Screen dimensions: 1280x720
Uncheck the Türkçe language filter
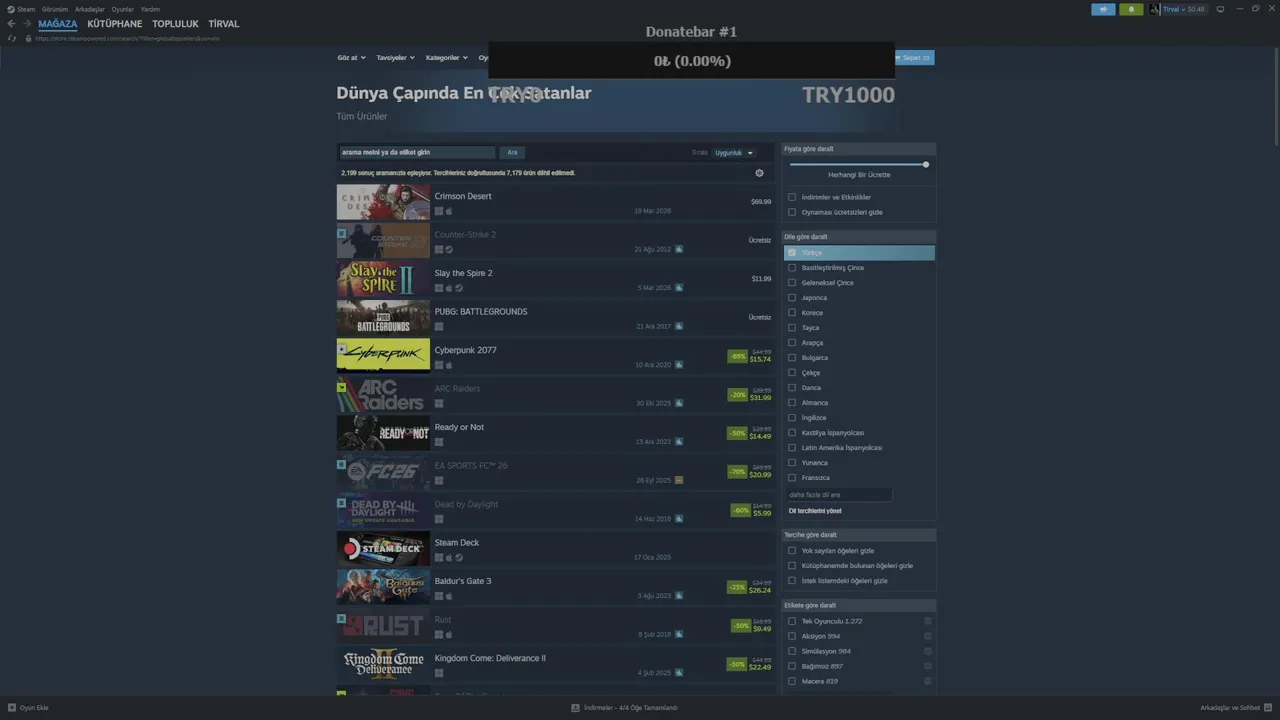[792, 253]
